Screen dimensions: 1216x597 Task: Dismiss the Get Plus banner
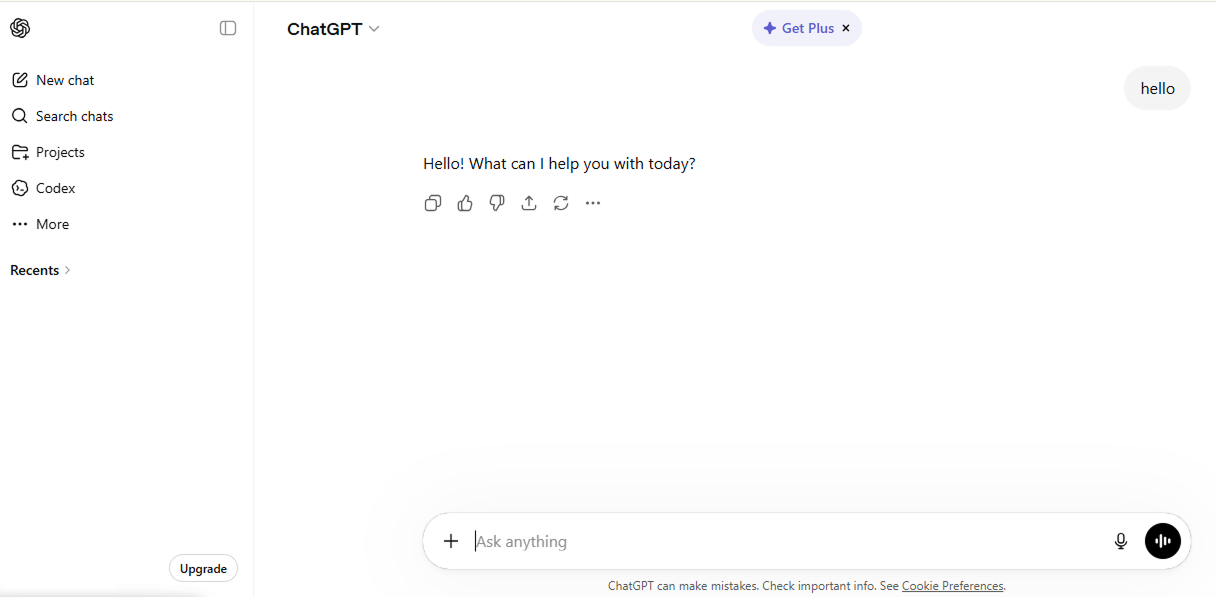[846, 28]
